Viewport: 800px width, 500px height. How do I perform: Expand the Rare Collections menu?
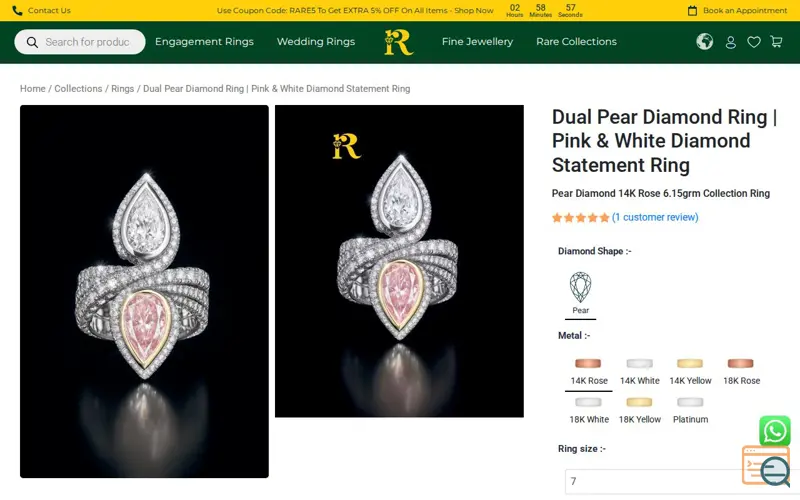(576, 42)
